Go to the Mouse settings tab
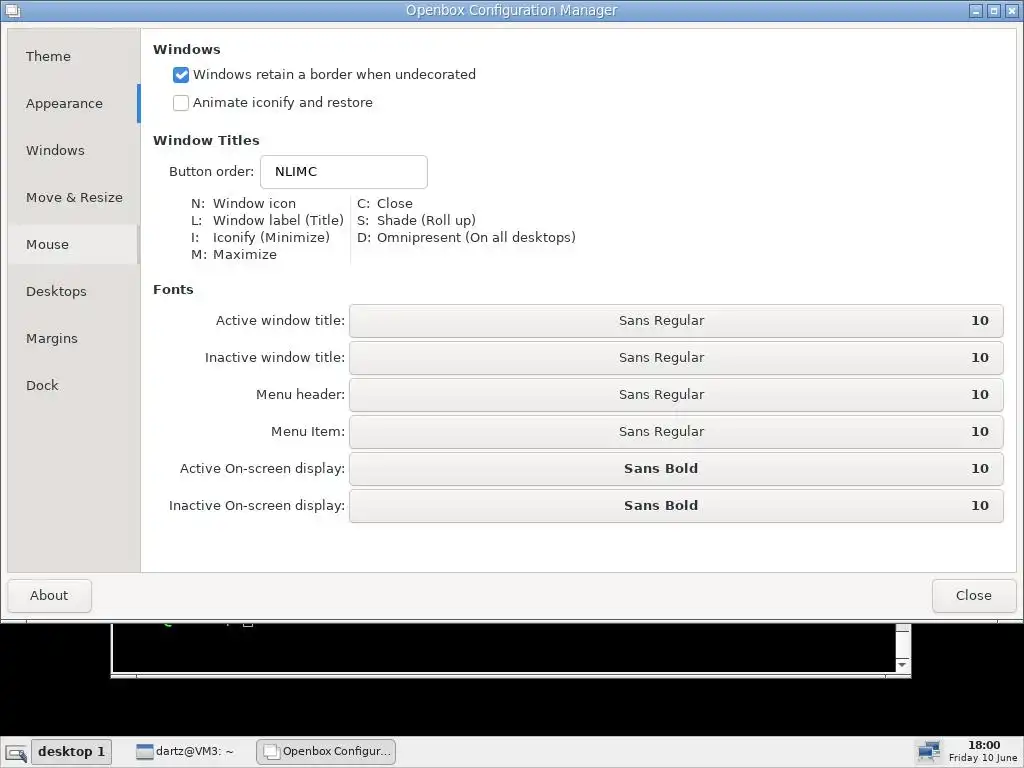 [73, 244]
